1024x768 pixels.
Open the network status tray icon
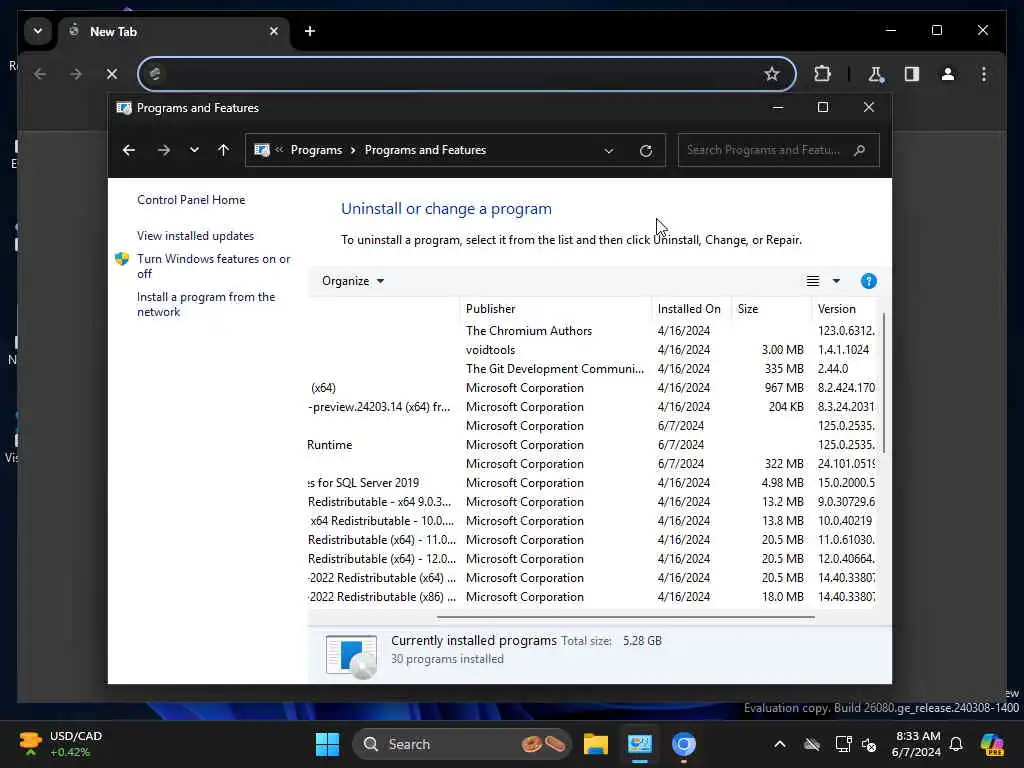[843, 744]
